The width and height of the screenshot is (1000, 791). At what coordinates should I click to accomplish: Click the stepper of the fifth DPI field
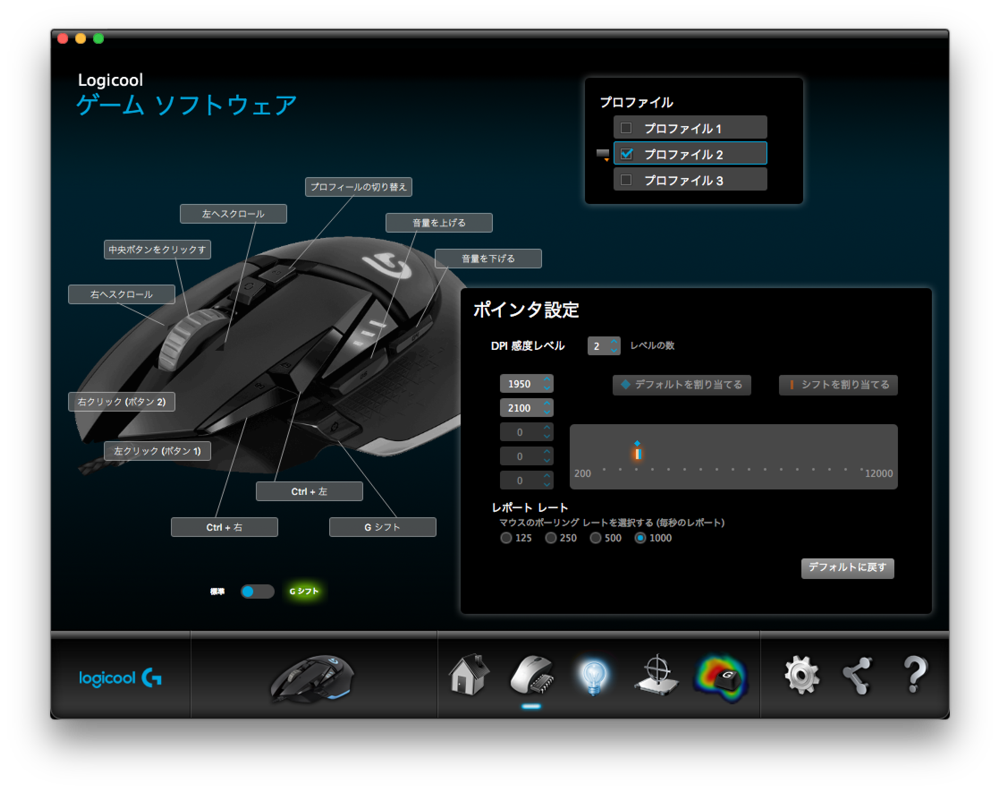pyautogui.click(x=547, y=480)
